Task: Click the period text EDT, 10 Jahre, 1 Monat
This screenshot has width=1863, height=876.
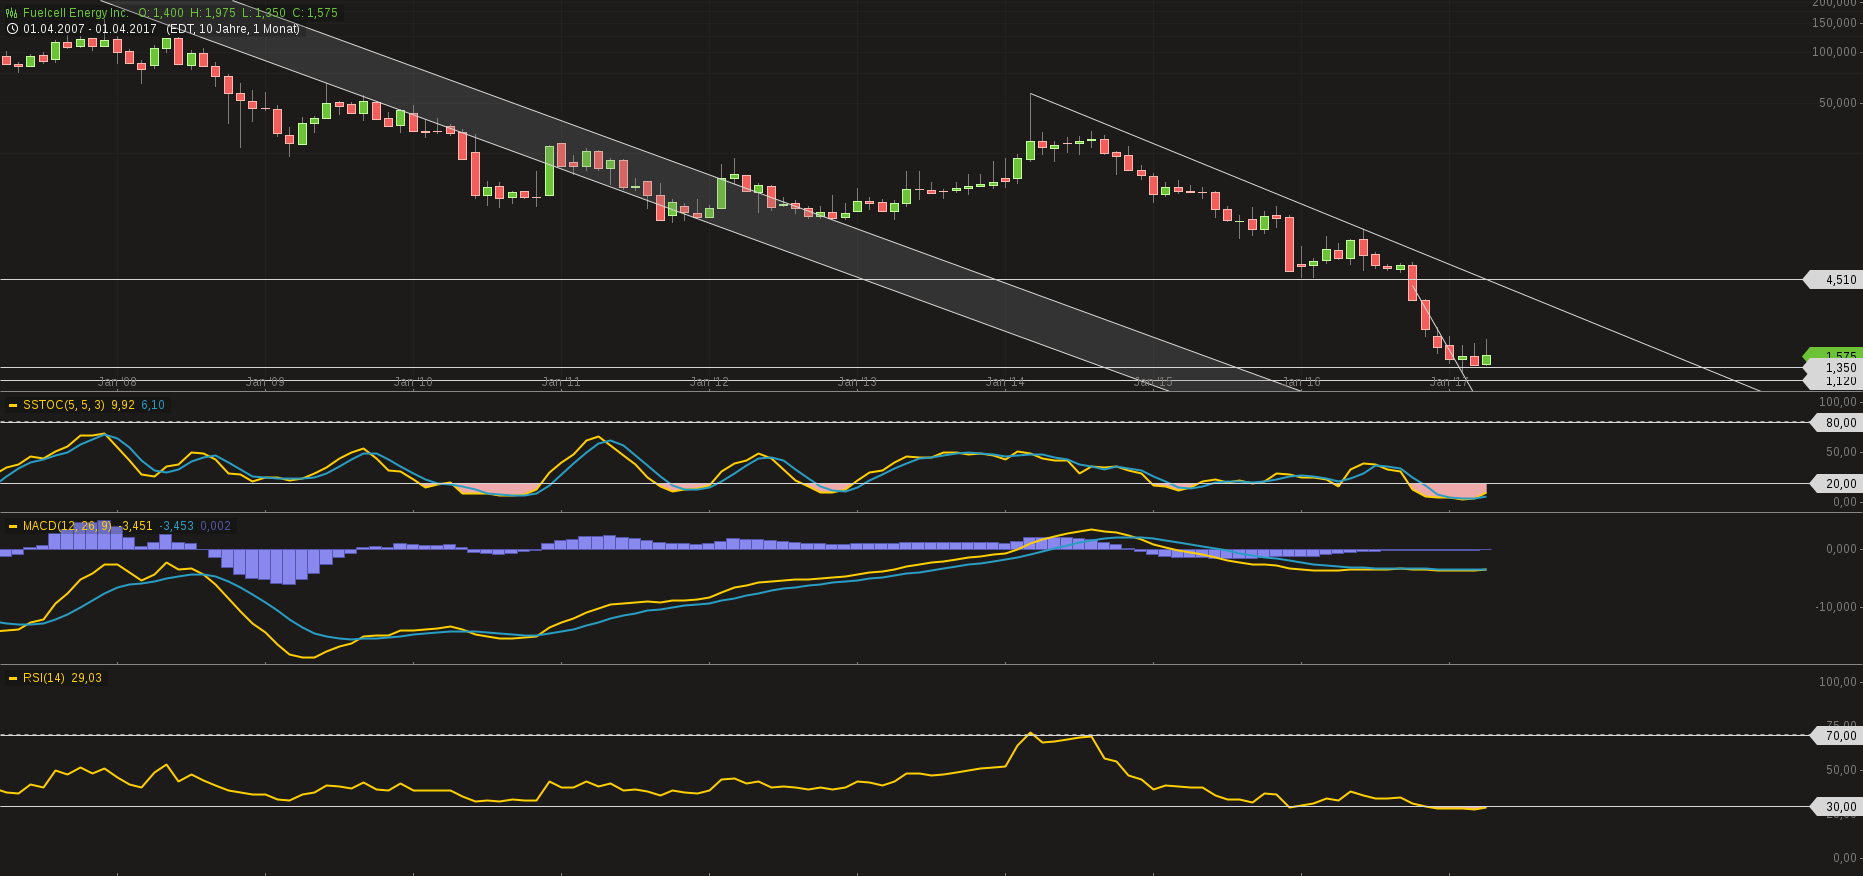Action: click(233, 29)
